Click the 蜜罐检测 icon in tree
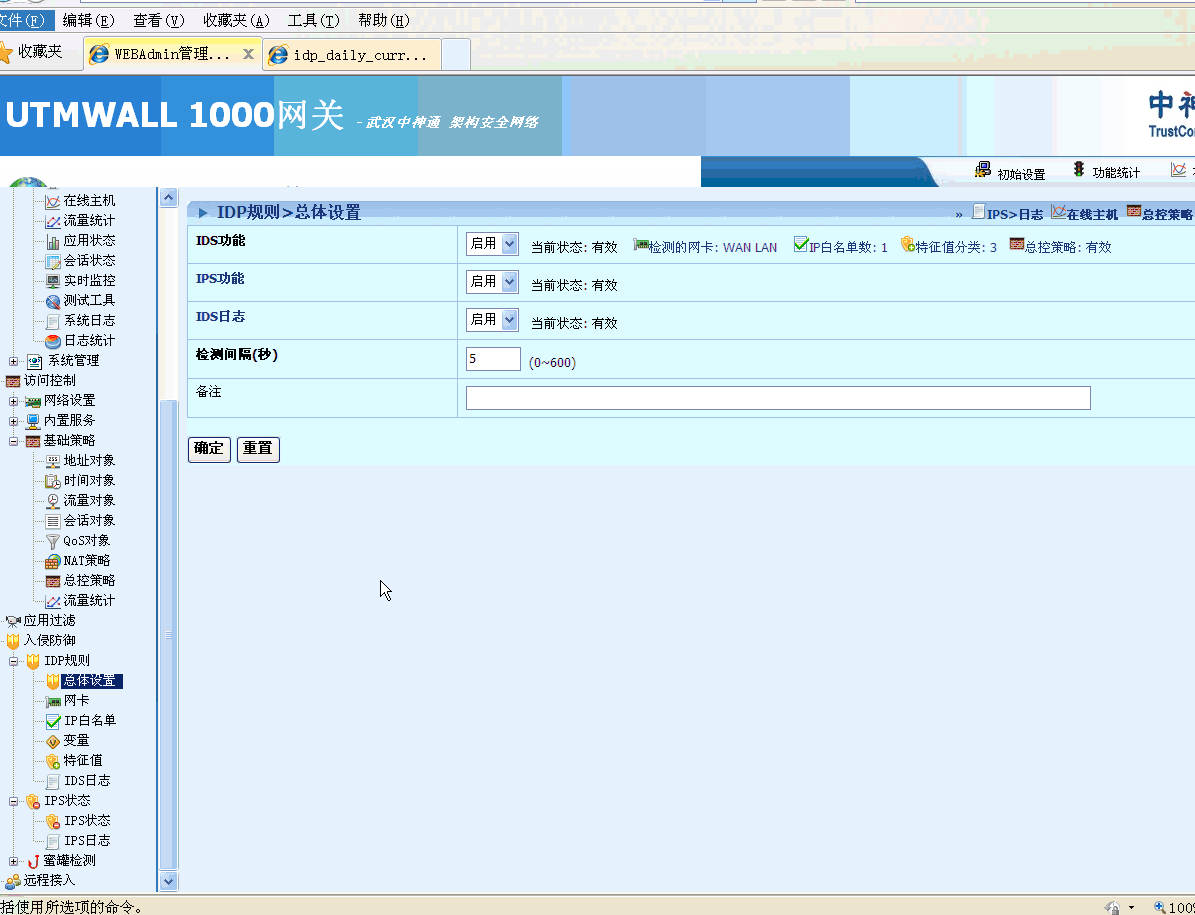This screenshot has height=915, width=1195. click(33, 861)
